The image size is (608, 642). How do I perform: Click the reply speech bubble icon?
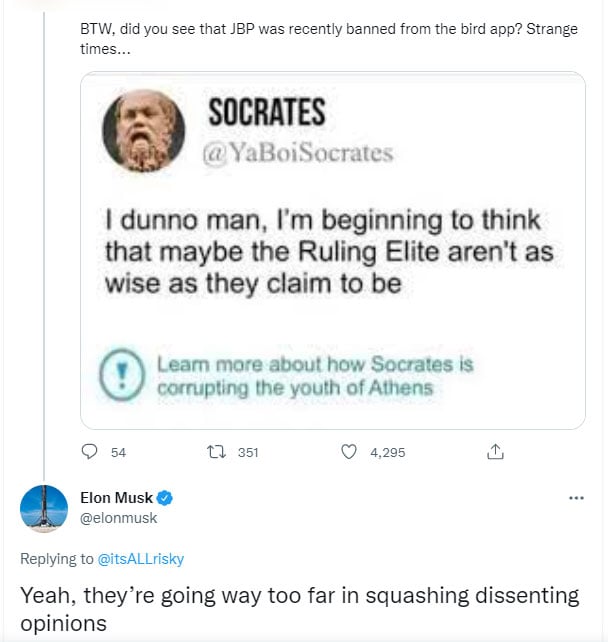click(x=88, y=452)
